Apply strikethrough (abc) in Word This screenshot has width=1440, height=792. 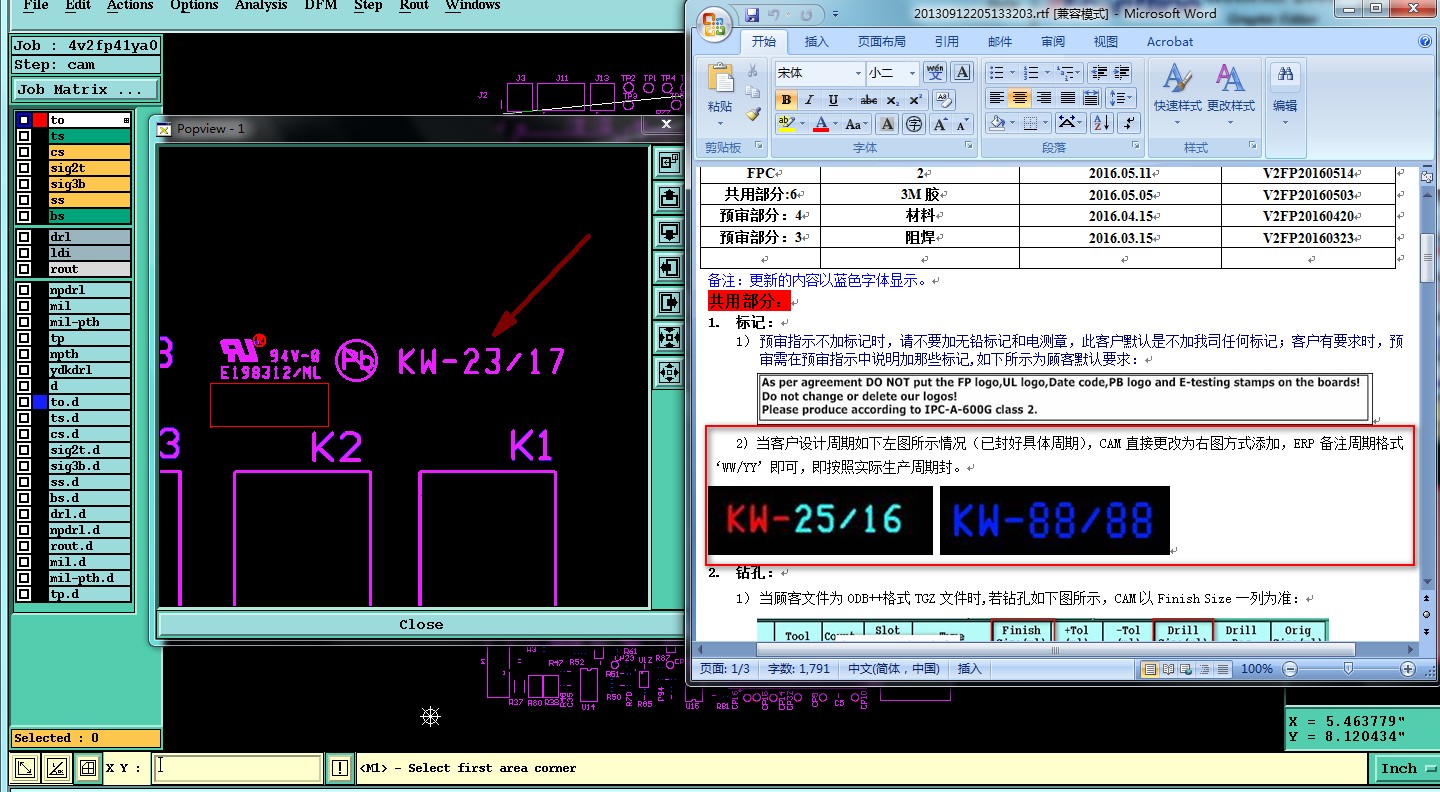point(869,99)
